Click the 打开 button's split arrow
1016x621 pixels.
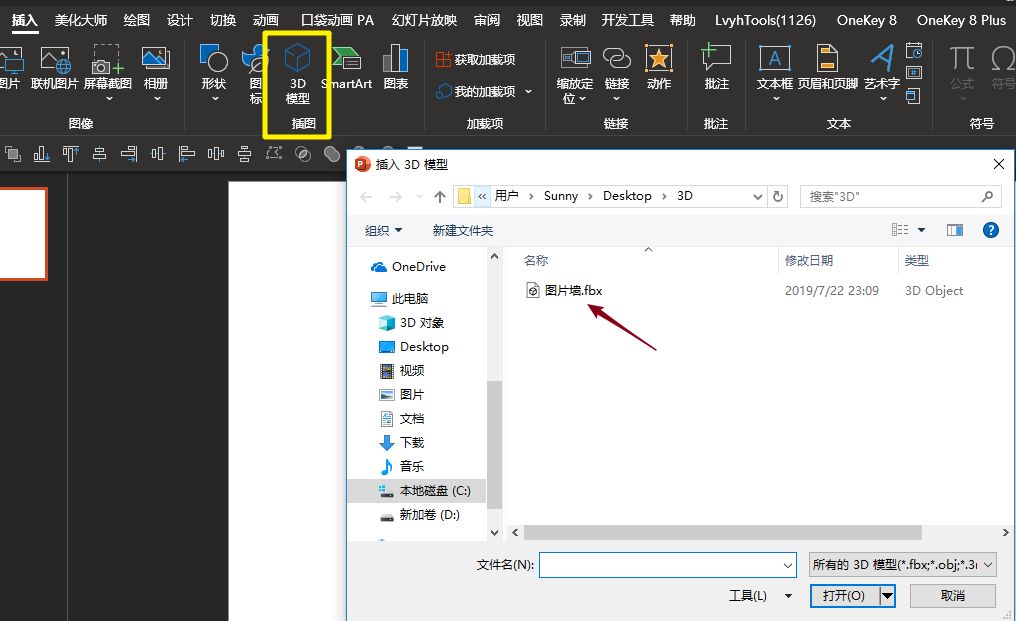887,595
